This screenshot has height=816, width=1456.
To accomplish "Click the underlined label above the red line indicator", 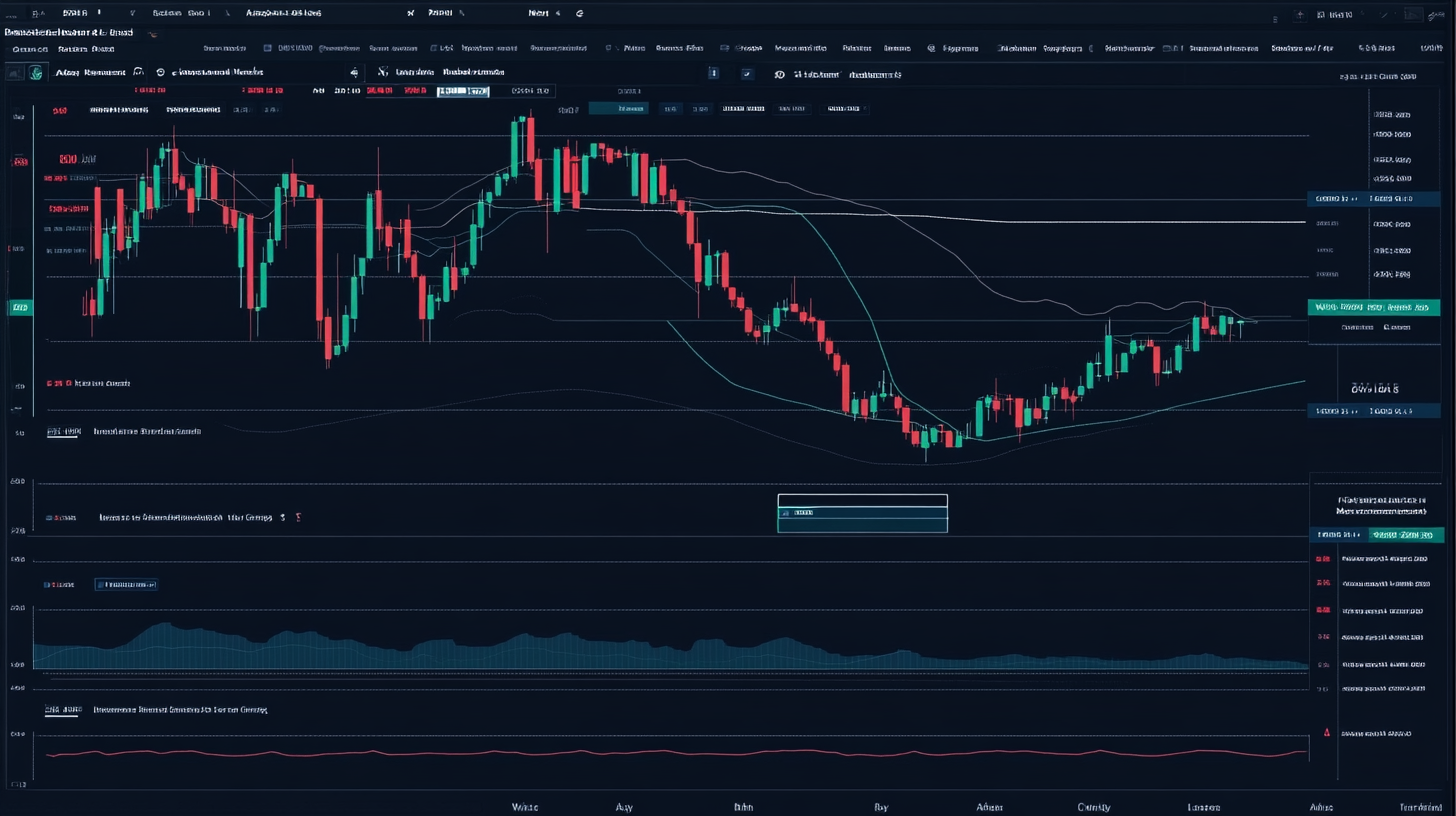I will pos(63,710).
